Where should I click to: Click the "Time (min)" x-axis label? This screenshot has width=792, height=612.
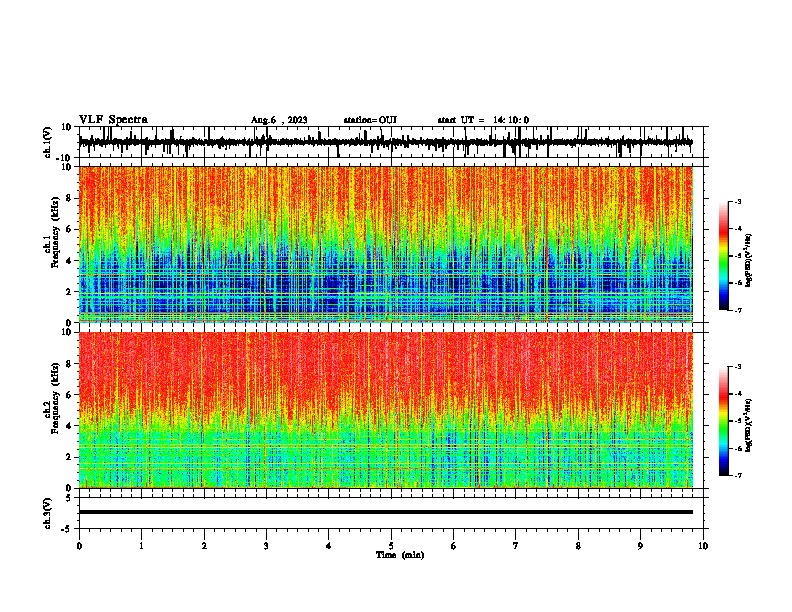pos(400,555)
